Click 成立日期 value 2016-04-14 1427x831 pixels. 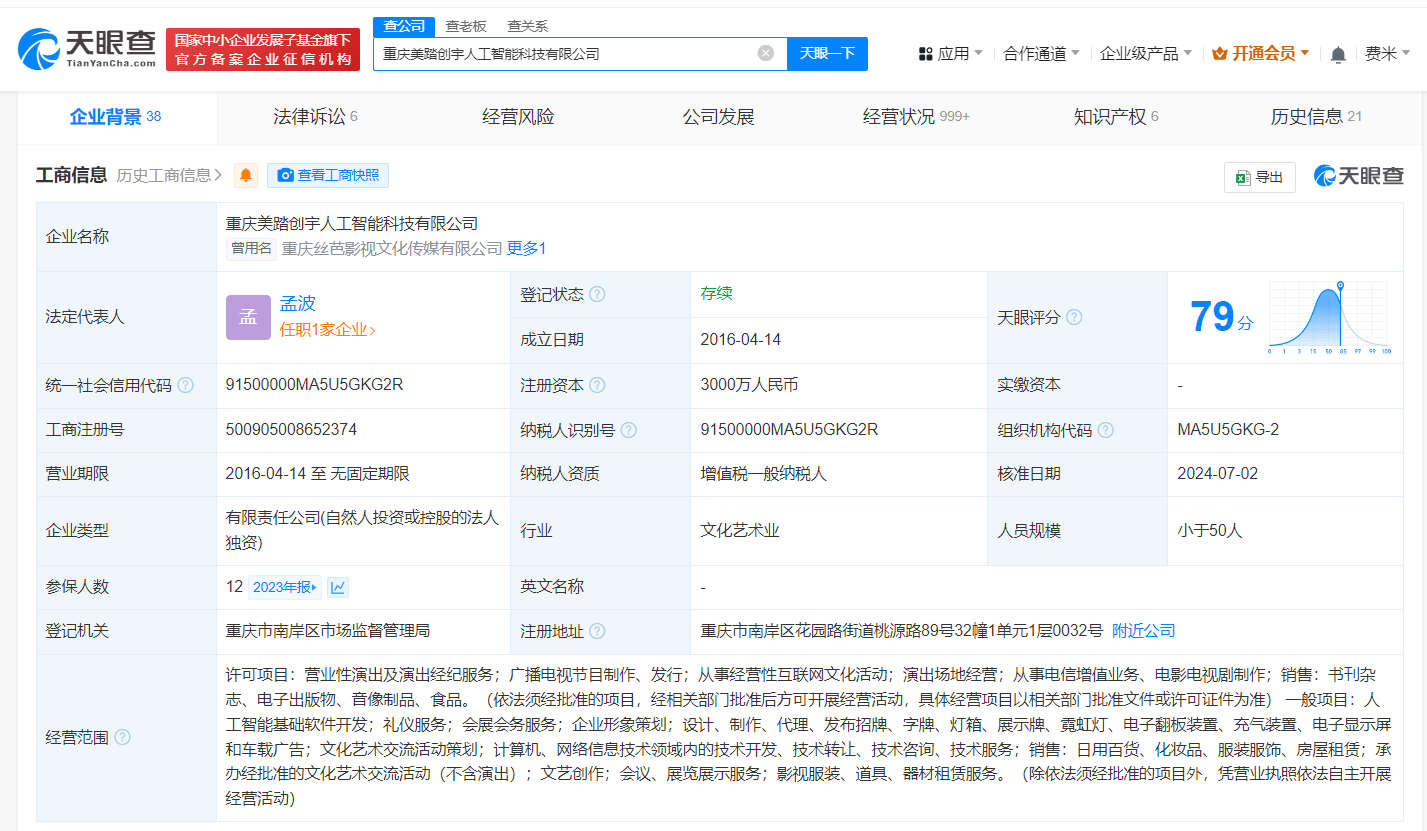point(741,340)
